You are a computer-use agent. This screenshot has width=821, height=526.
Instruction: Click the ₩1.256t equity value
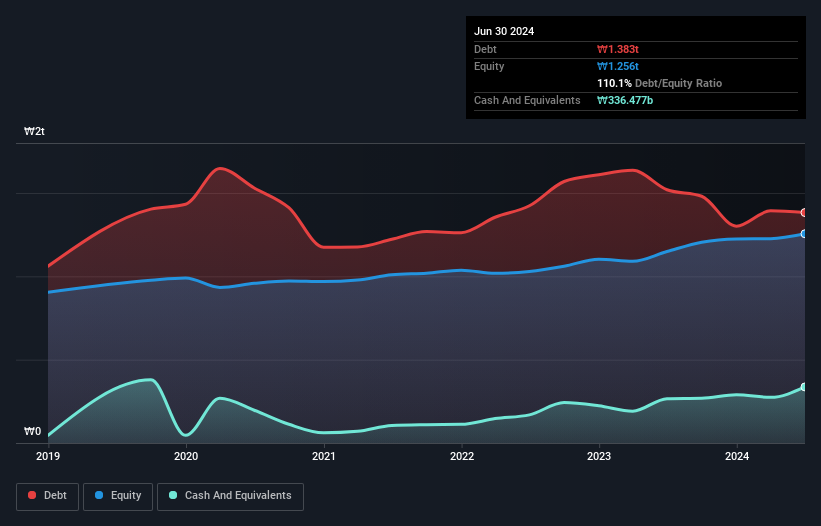tap(618, 66)
